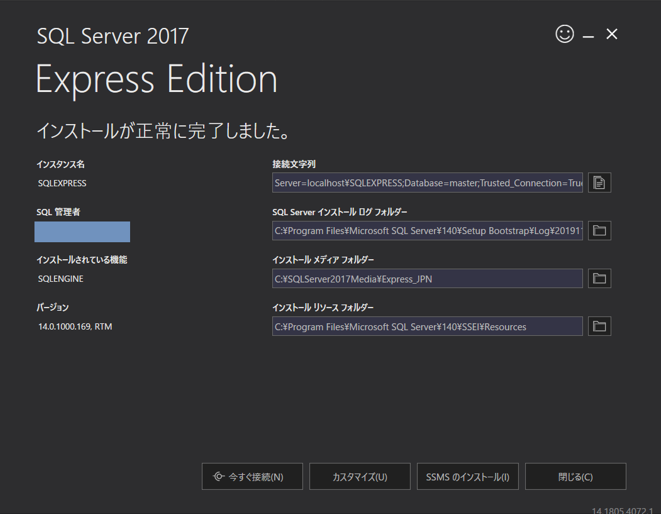The width and height of the screenshot is (661, 514).
Task: Open install resources folder icon
Action: pyautogui.click(x=599, y=326)
